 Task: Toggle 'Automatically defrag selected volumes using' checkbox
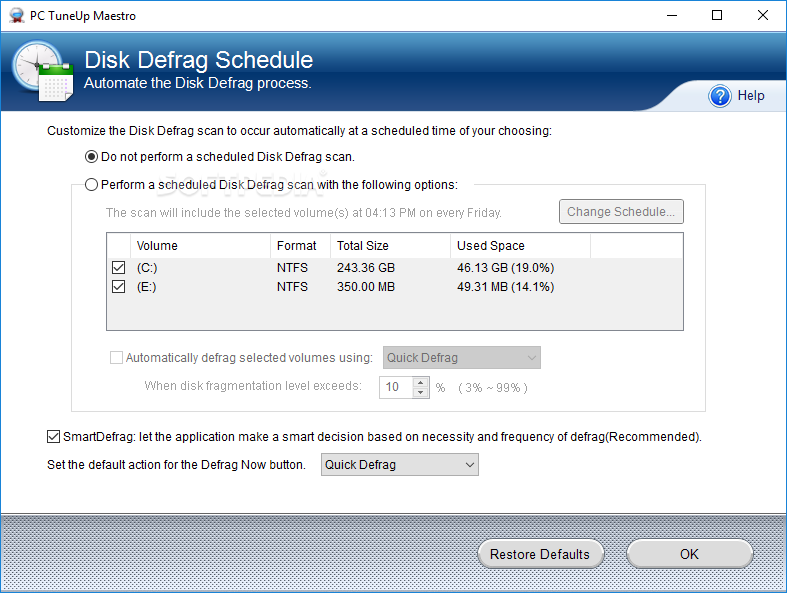(x=116, y=358)
